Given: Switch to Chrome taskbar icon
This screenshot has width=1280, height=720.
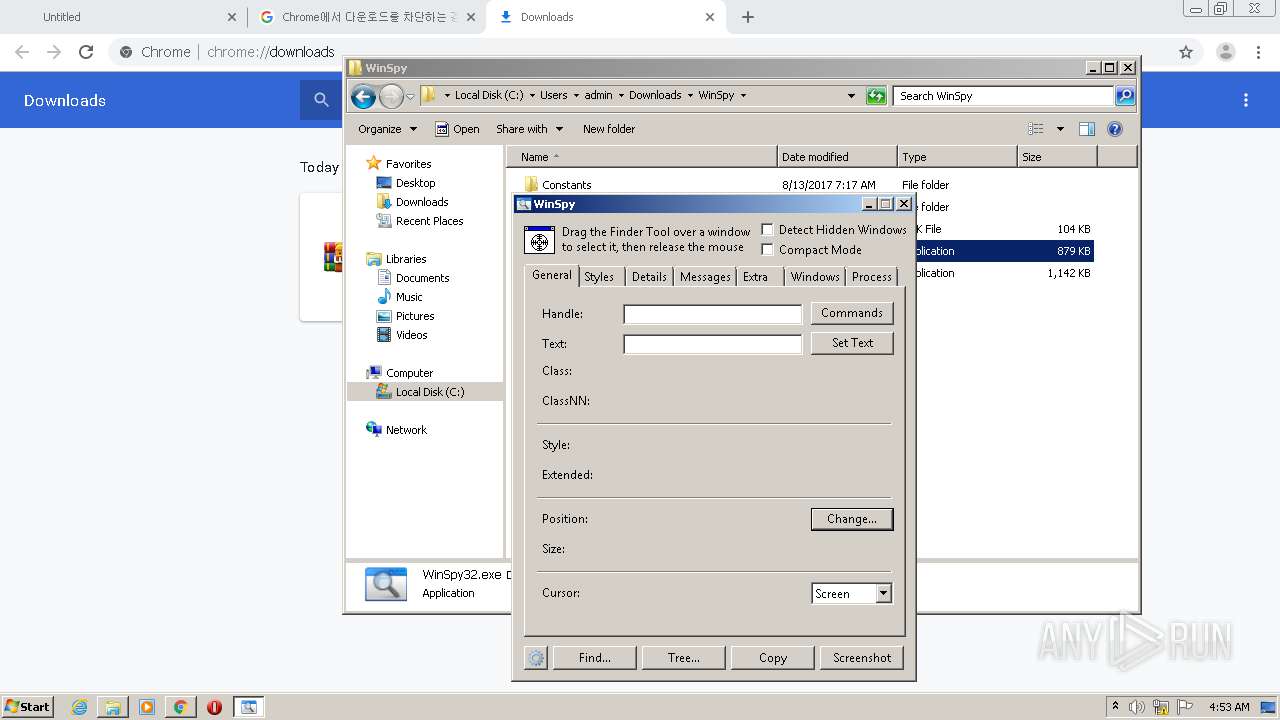Looking at the screenshot, I should click(x=181, y=707).
